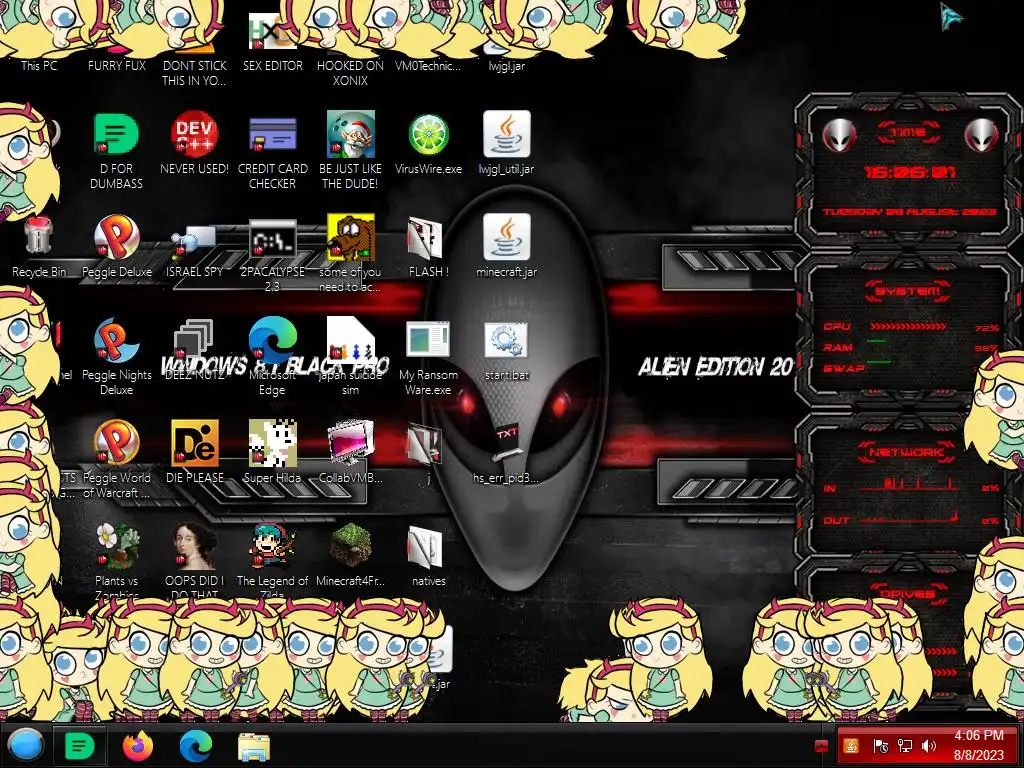Open the natives folder icon
Image resolution: width=1024 pixels, height=768 pixels.
pyautogui.click(x=425, y=547)
